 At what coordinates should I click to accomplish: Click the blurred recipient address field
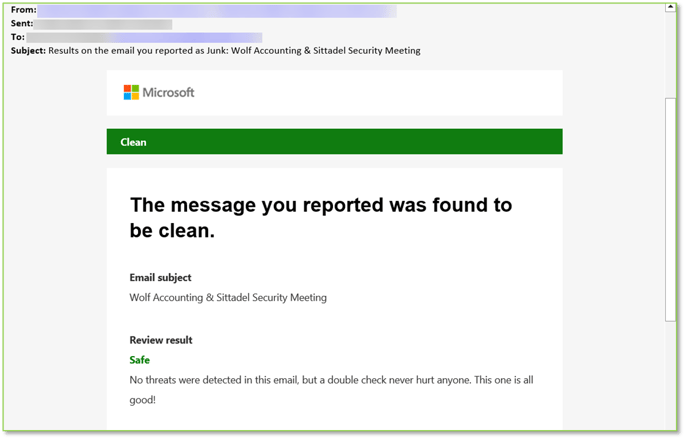(144, 38)
